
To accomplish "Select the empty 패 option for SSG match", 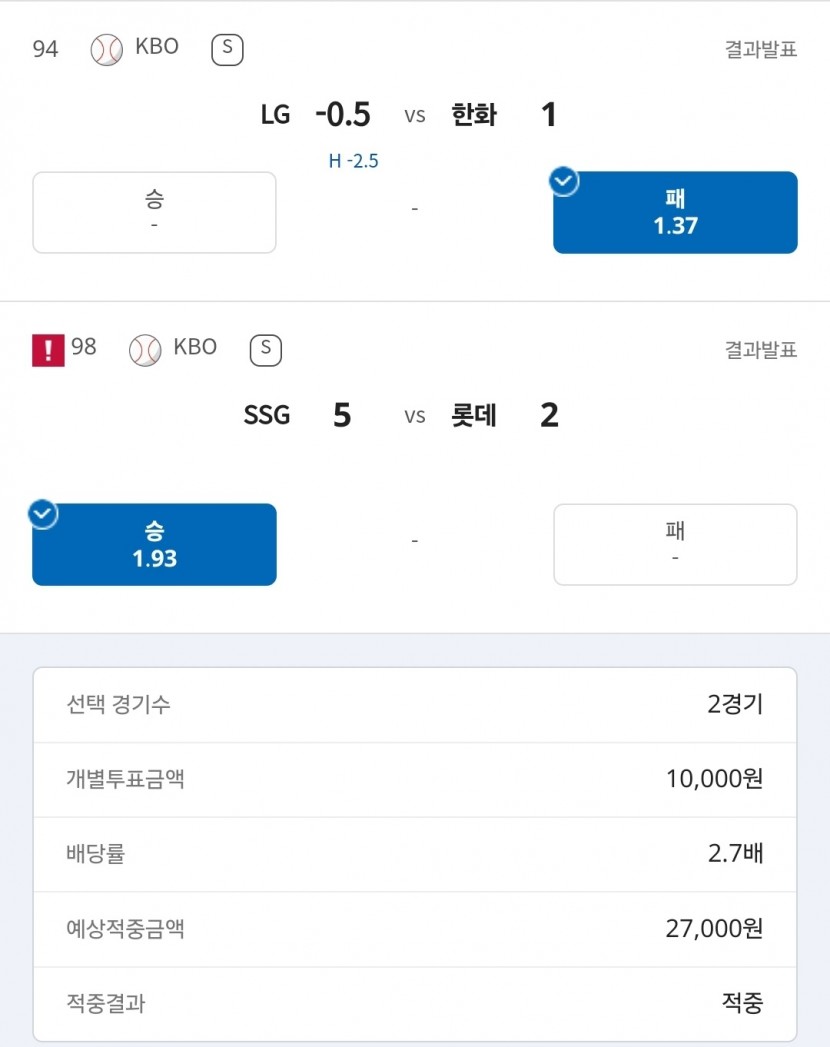I will click(675, 544).
